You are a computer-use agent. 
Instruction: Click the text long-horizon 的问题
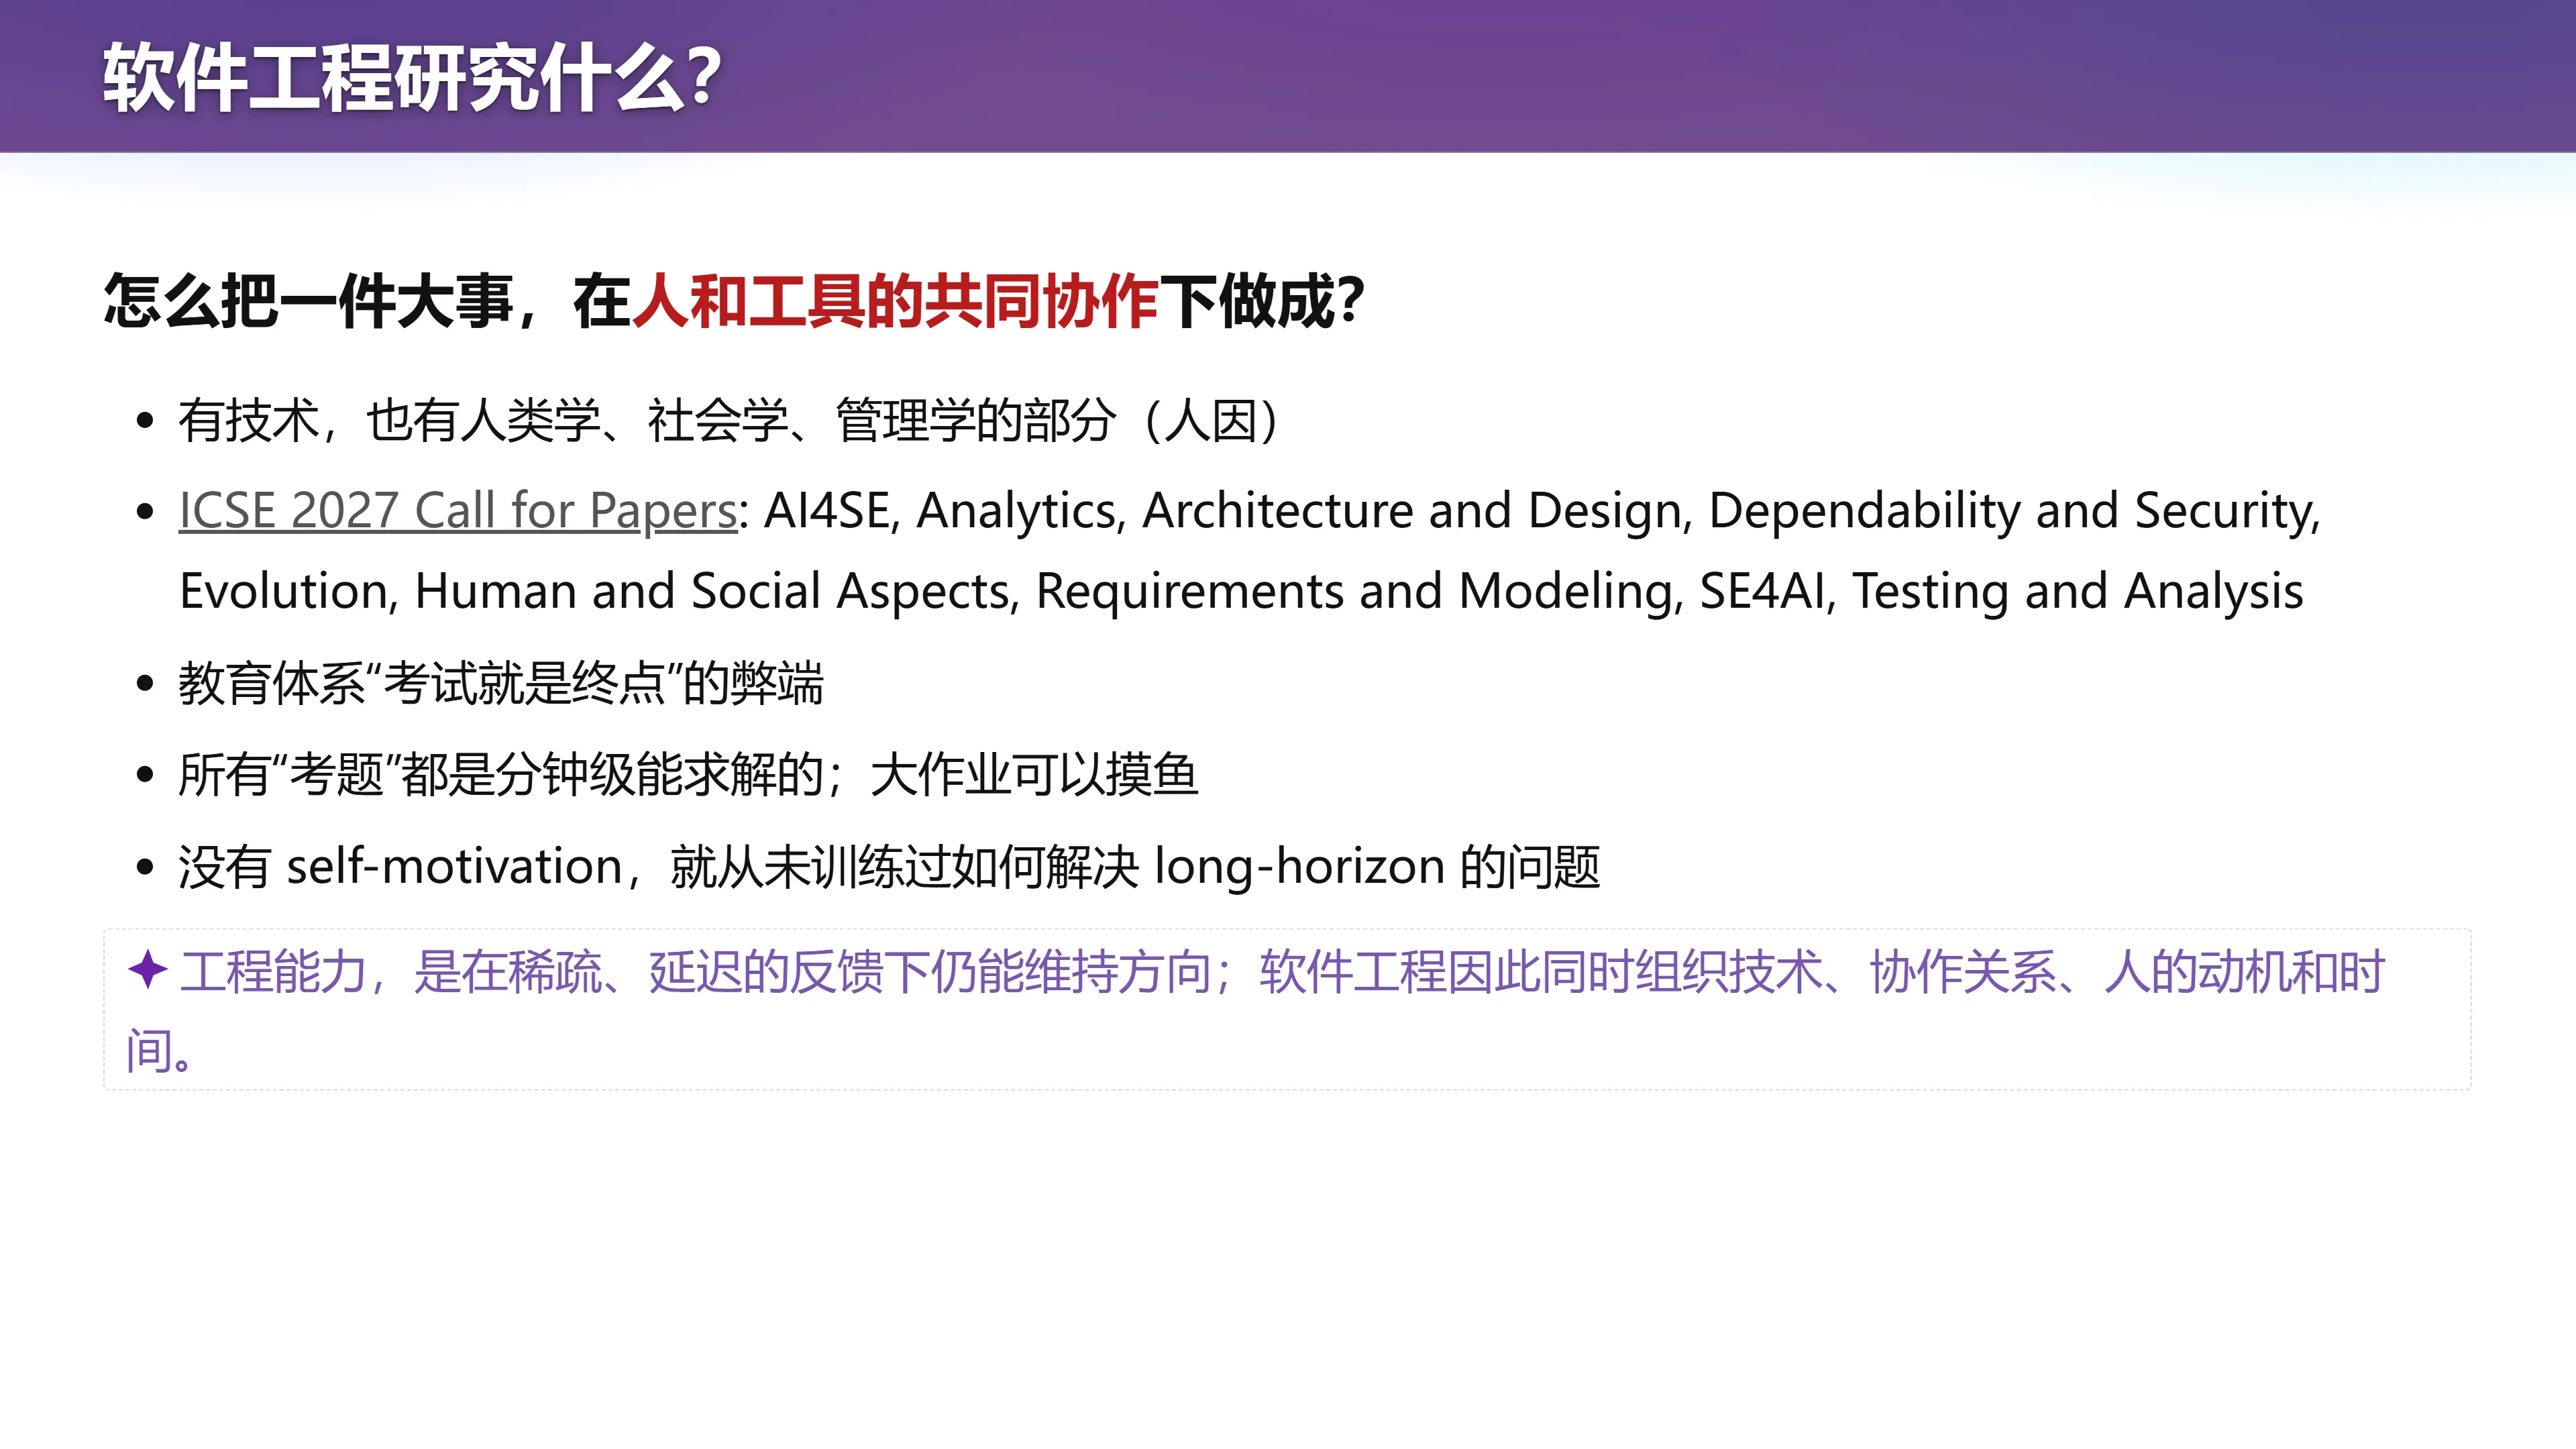[x=1378, y=866]
